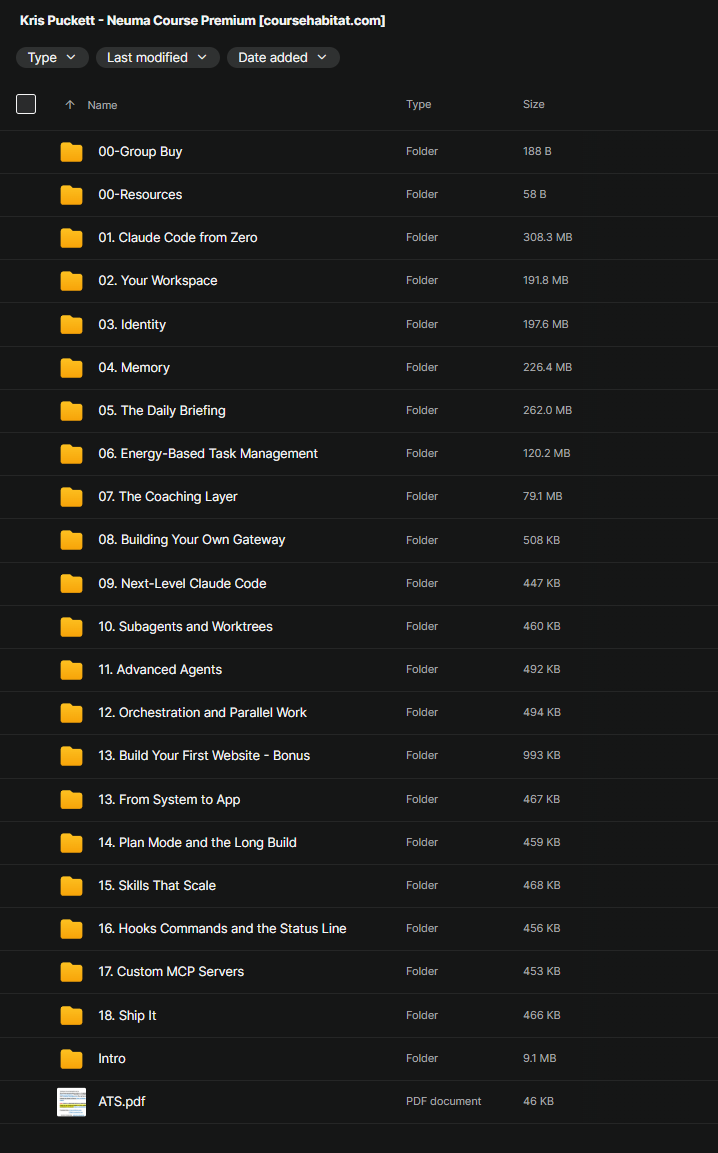Click folder icon for 12. Orchestration and Parallel Work
Image resolution: width=718 pixels, height=1153 pixels.
coord(71,713)
